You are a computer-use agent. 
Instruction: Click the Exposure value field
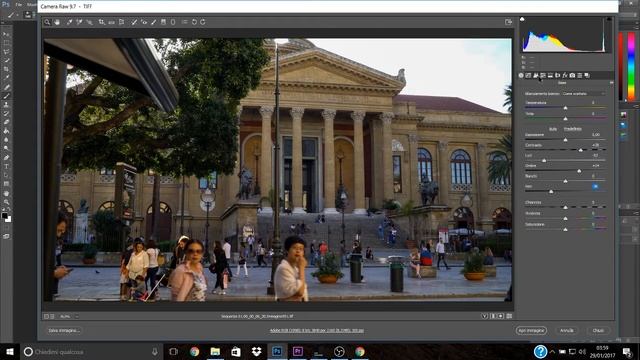(x=596, y=135)
